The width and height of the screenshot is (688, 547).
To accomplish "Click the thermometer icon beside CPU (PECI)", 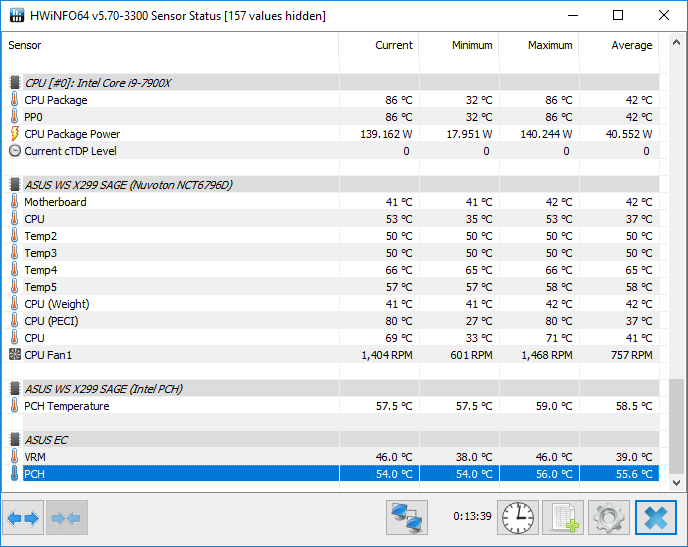I will 14,321.
